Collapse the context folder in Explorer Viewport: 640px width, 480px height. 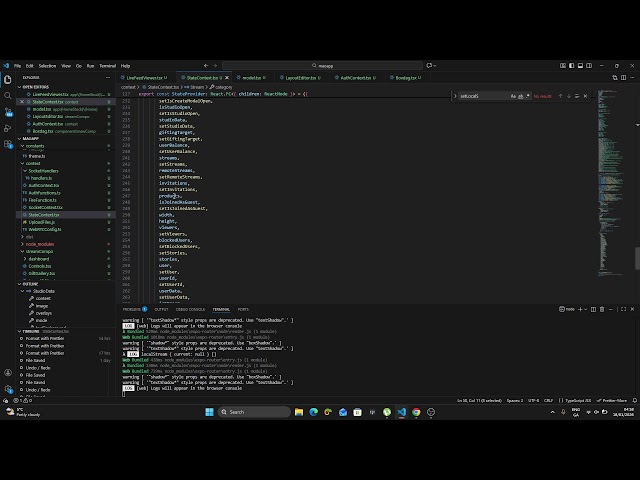tap(33, 163)
